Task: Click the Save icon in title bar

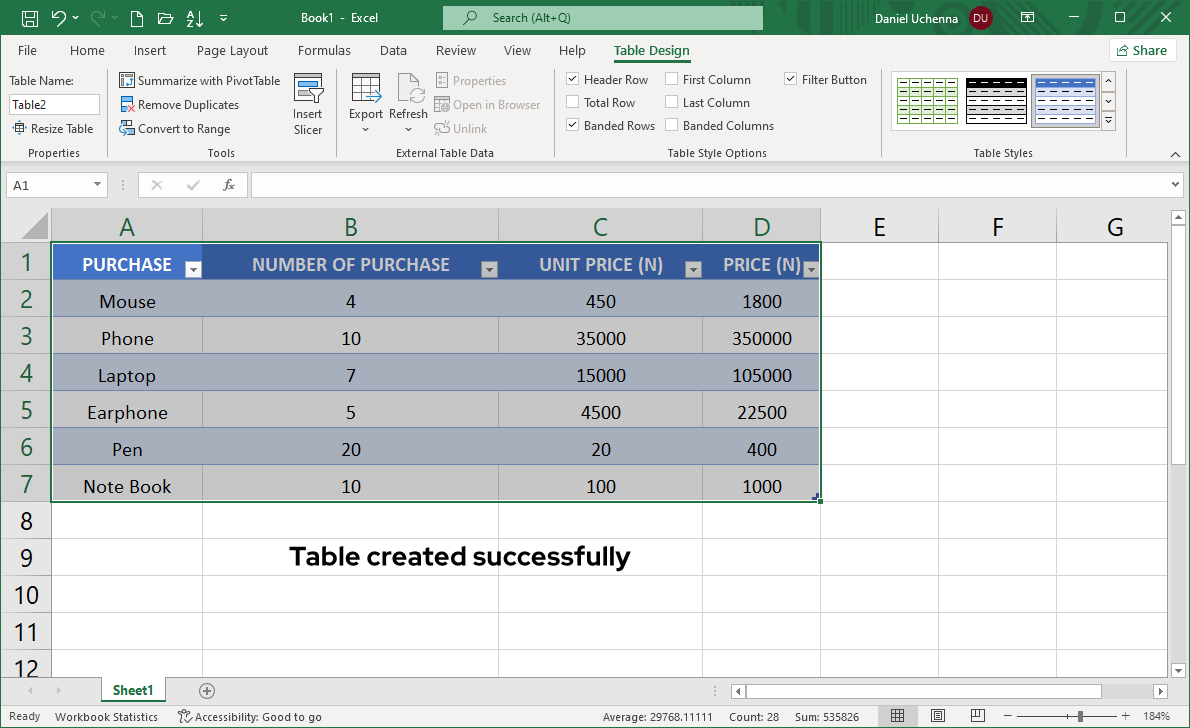Action: [30, 18]
